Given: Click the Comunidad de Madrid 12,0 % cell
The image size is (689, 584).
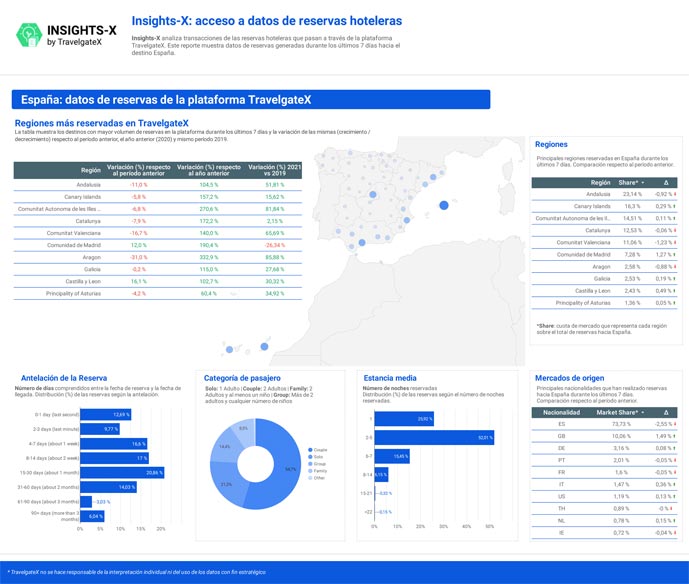Looking at the screenshot, I should coord(139,245).
